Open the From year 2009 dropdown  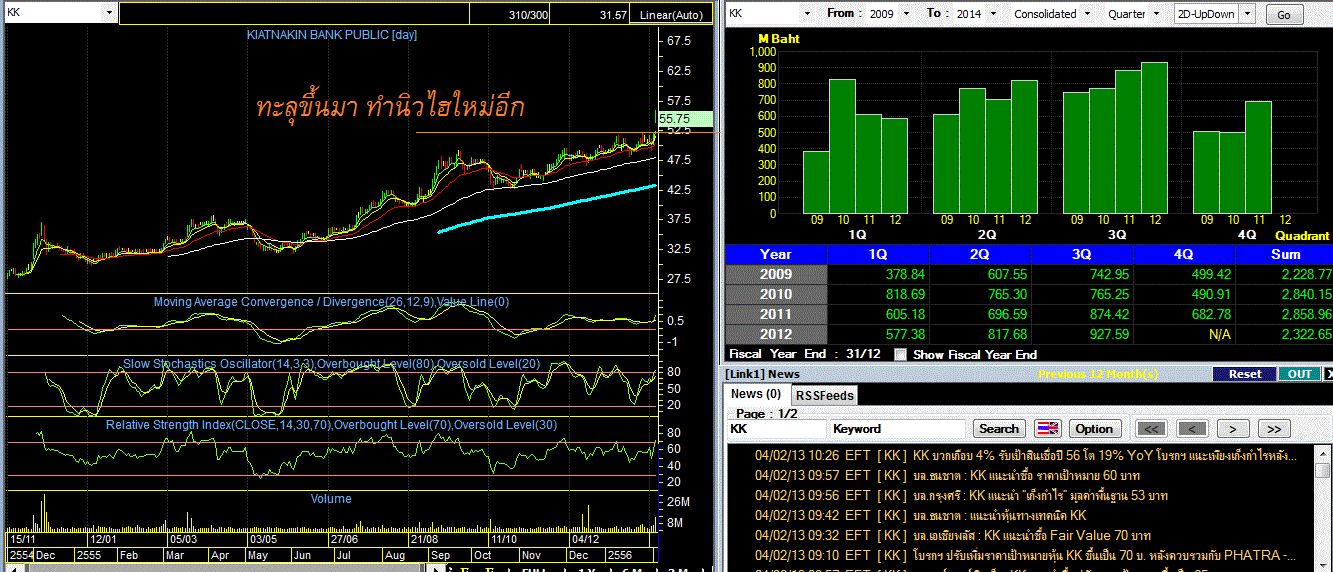(x=906, y=14)
